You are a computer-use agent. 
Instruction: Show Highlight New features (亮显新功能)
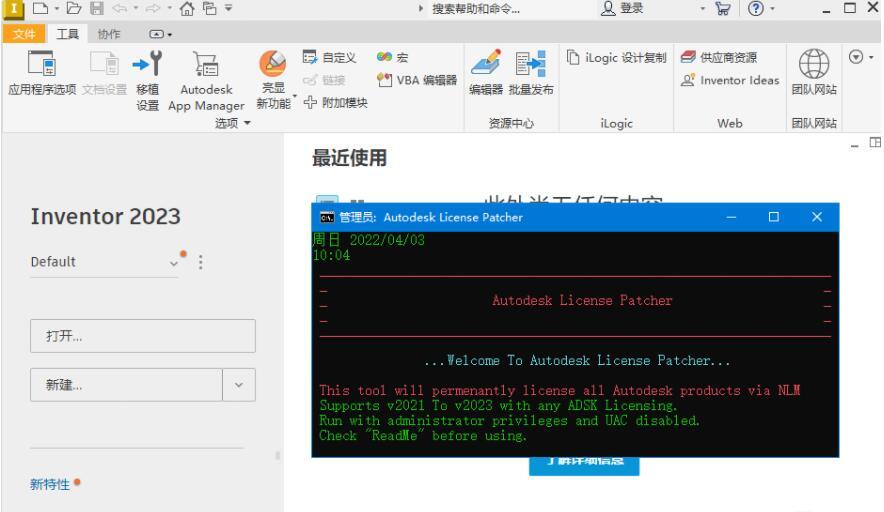click(x=273, y=80)
